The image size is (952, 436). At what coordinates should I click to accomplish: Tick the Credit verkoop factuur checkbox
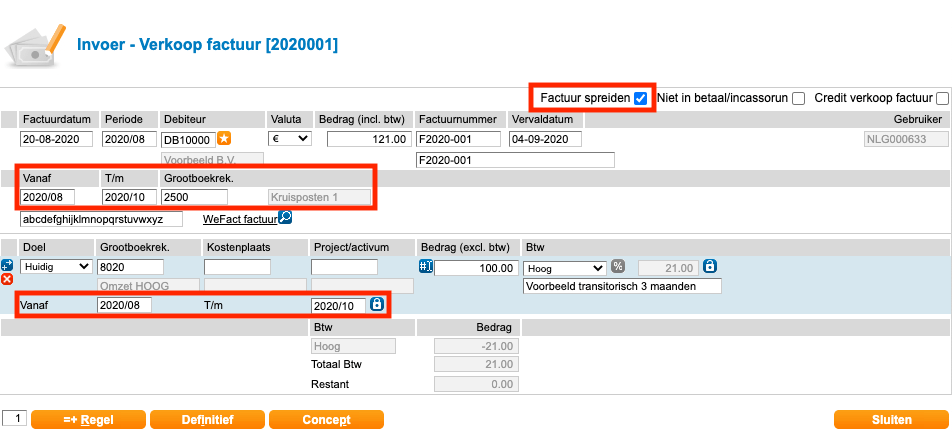(942, 98)
